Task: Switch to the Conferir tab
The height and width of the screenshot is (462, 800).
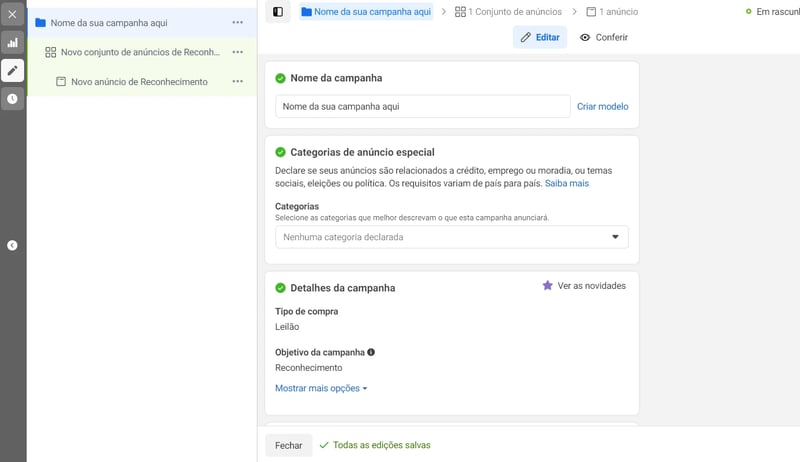Action: click(x=604, y=38)
